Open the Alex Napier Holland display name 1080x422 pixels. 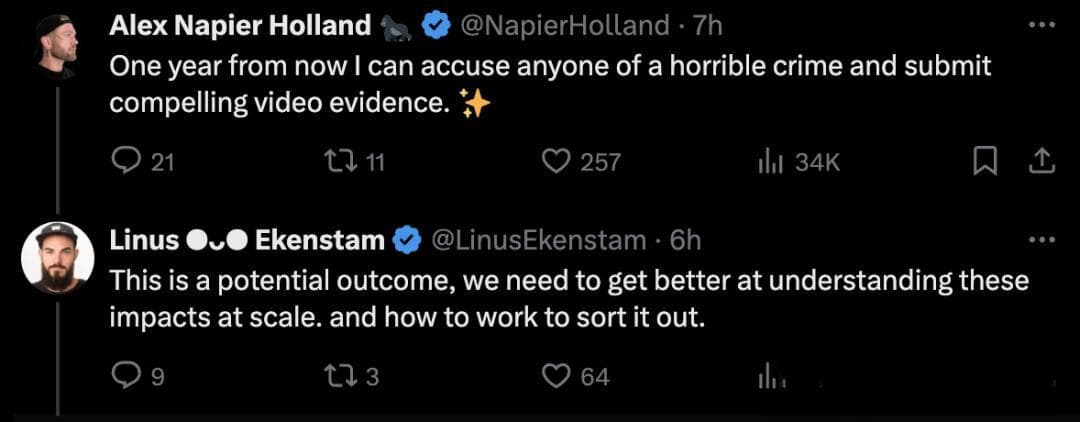tap(240, 26)
